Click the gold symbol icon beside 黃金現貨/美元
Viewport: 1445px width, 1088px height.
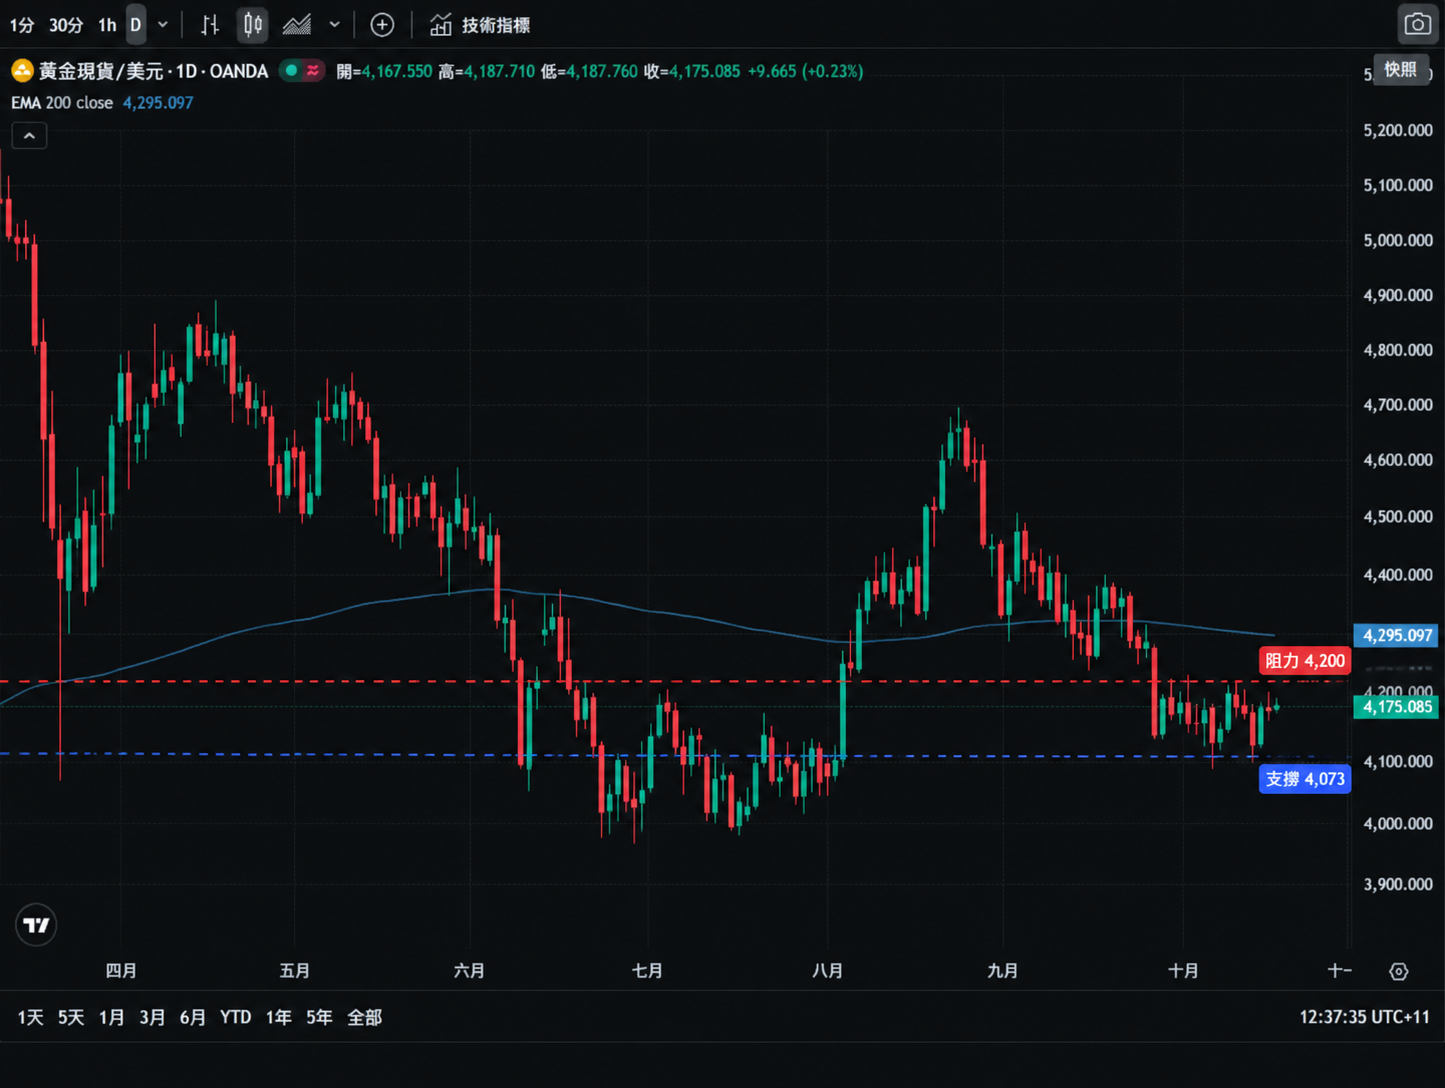(x=22, y=71)
